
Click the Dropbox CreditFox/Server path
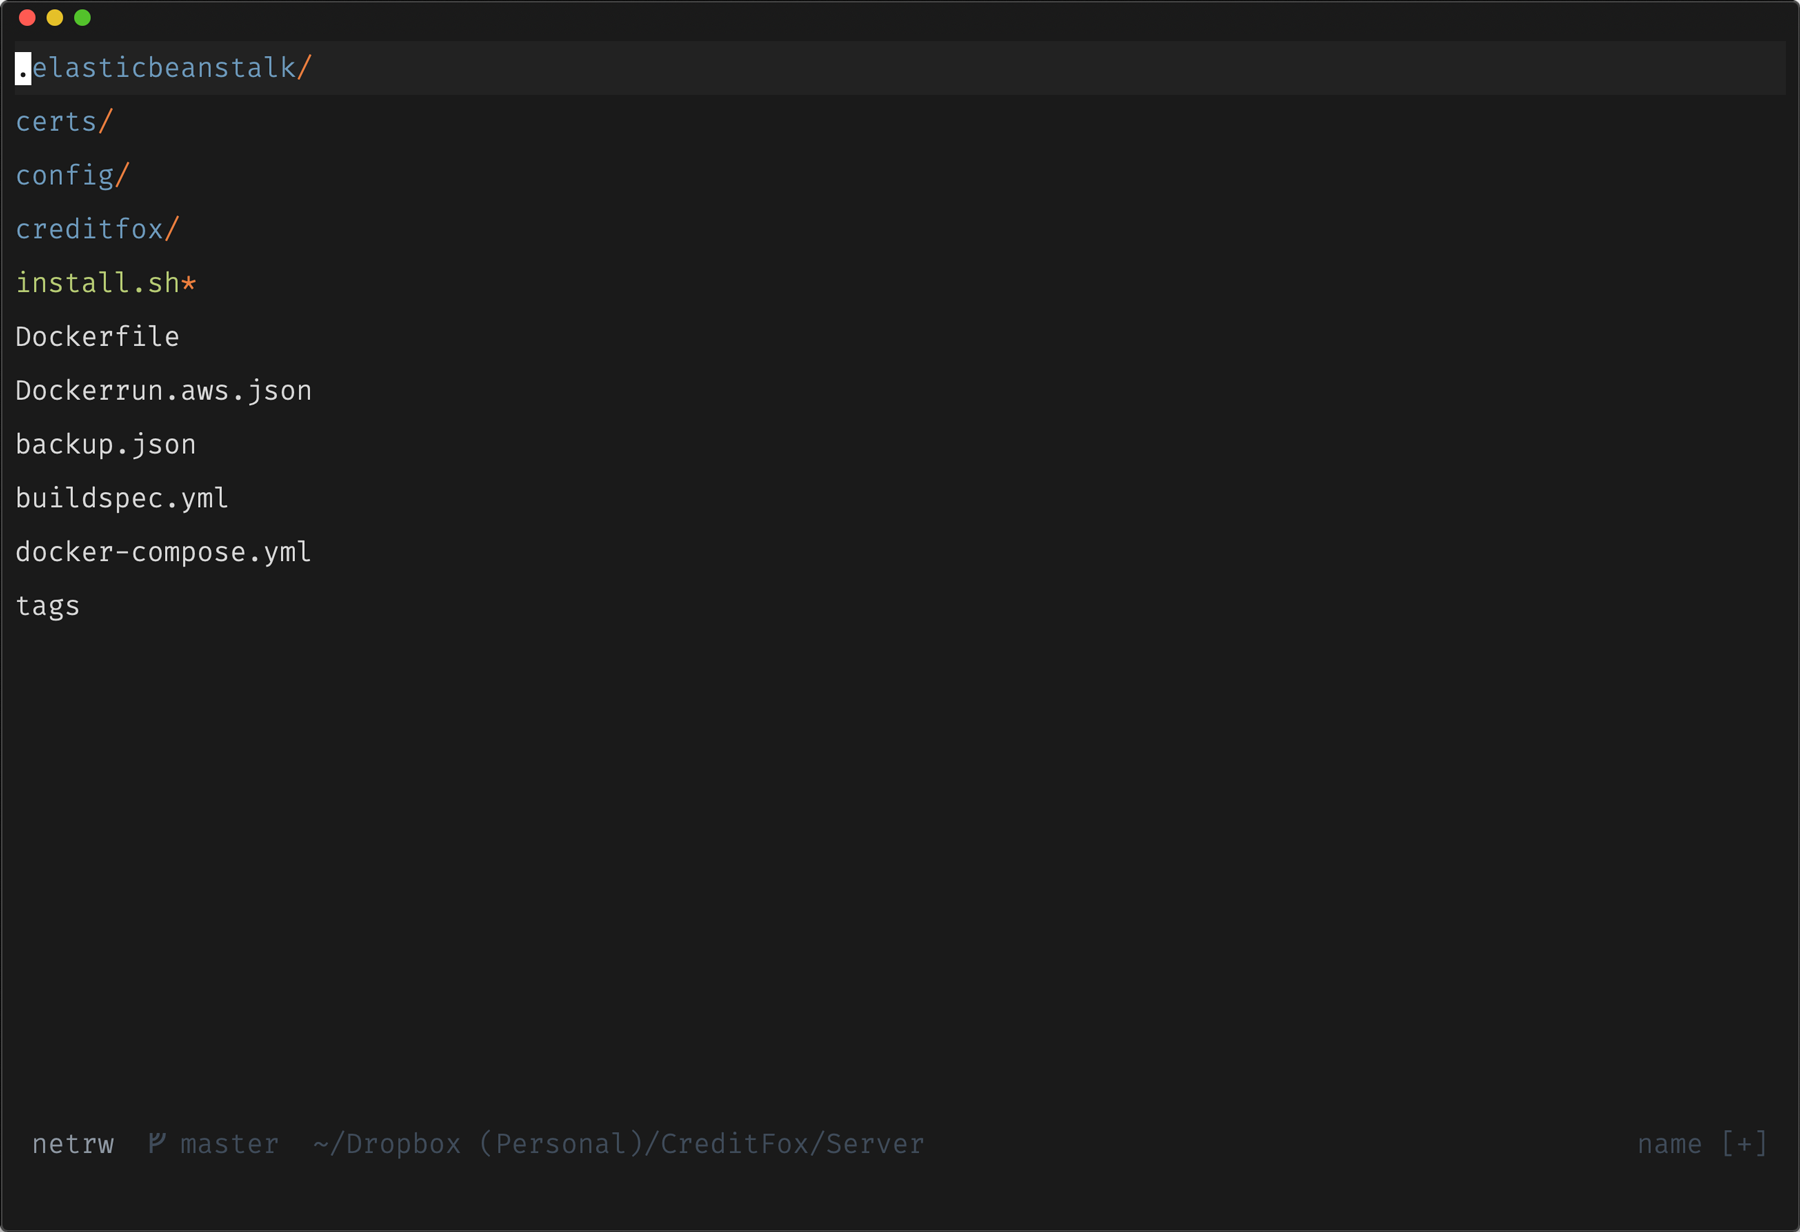pyautogui.click(x=618, y=1144)
